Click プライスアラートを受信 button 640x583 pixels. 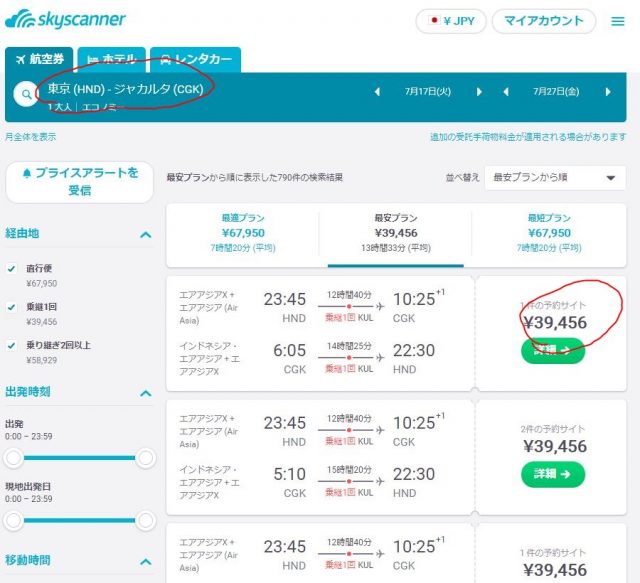(x=80, y=182)
